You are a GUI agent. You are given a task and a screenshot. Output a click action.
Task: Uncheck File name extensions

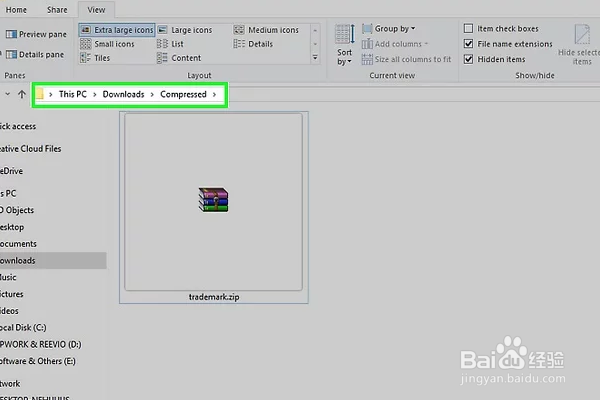468,44
